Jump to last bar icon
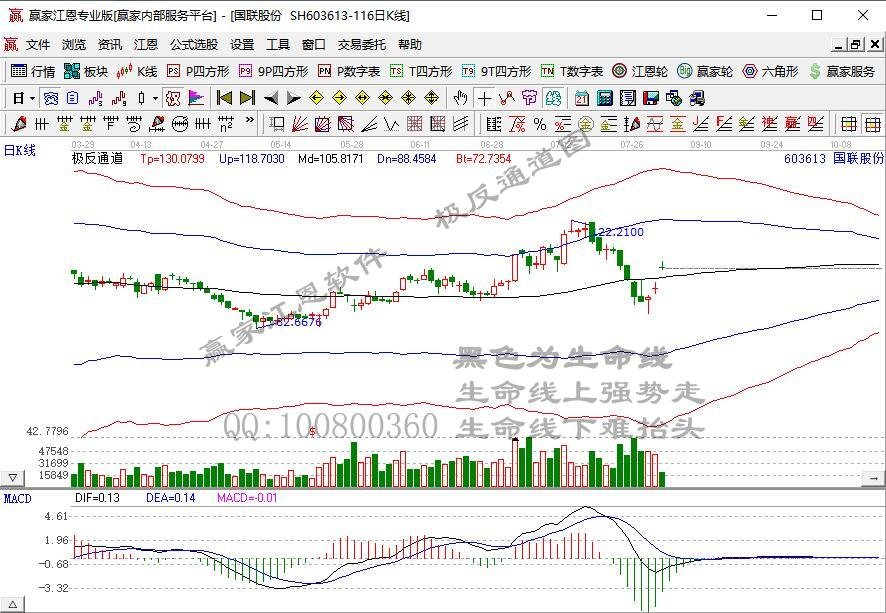The height and width of the screenshot is (613, 886). (x=247, y=99)
